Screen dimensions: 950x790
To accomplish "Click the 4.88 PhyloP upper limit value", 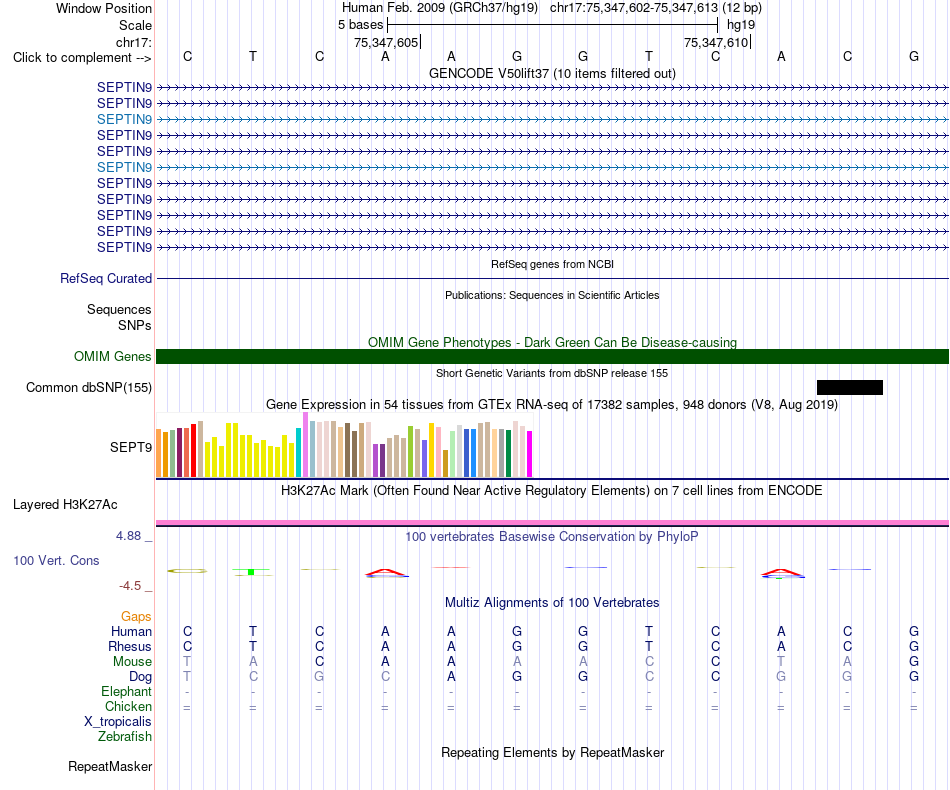I will 128,536.
